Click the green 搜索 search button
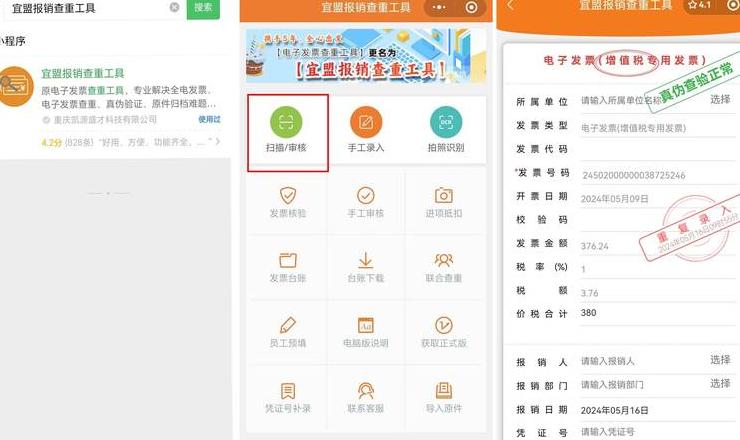Image resolution: width=740 pixels, height=440 pixels. [x=203, y=8]
